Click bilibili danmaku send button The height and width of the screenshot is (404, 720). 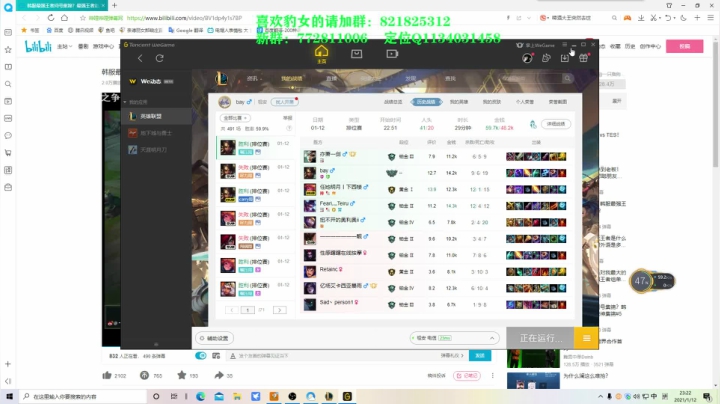pos(480,356)
